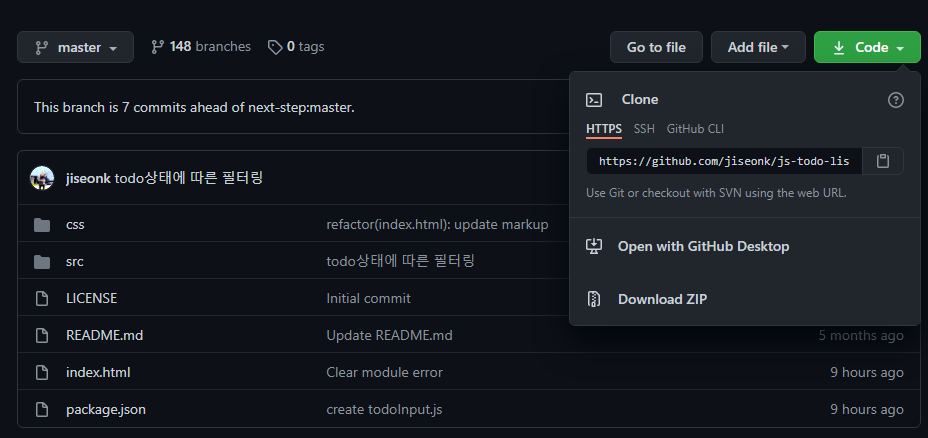Open the src folder

tap(75, 262)
